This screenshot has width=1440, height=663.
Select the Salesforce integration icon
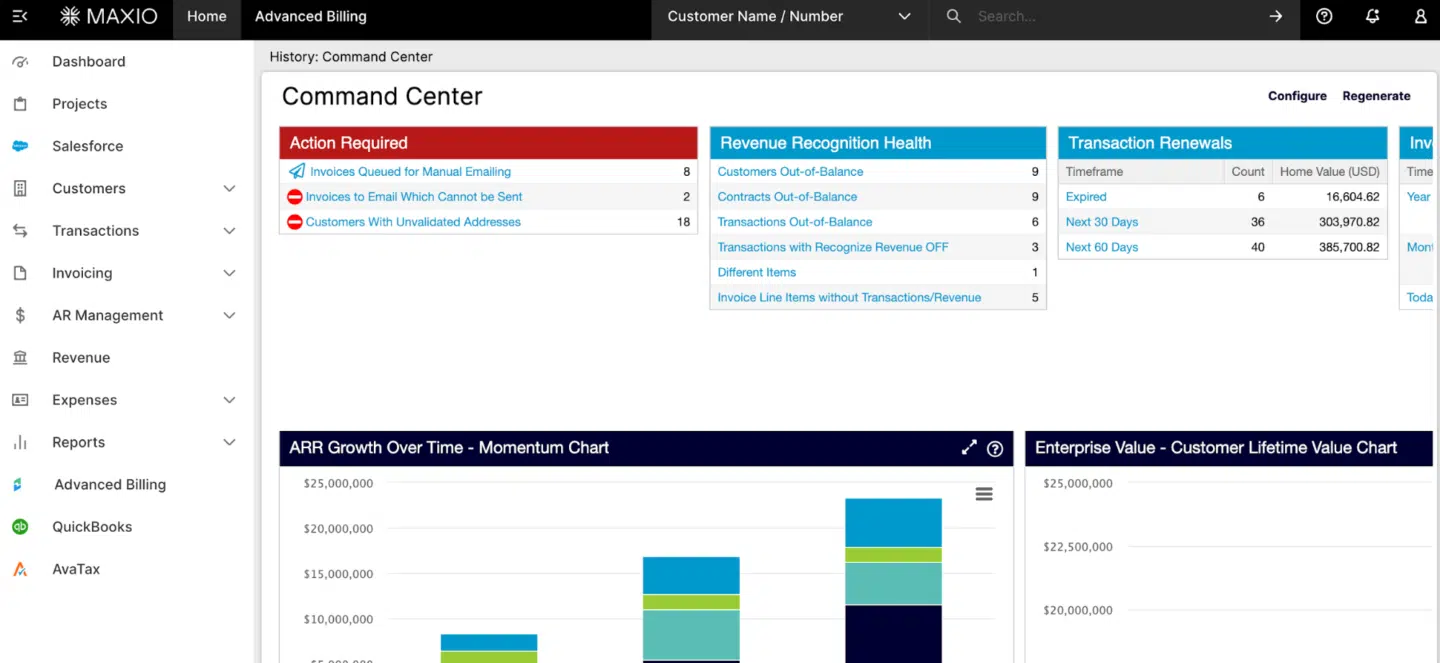[x=20, y=146]
